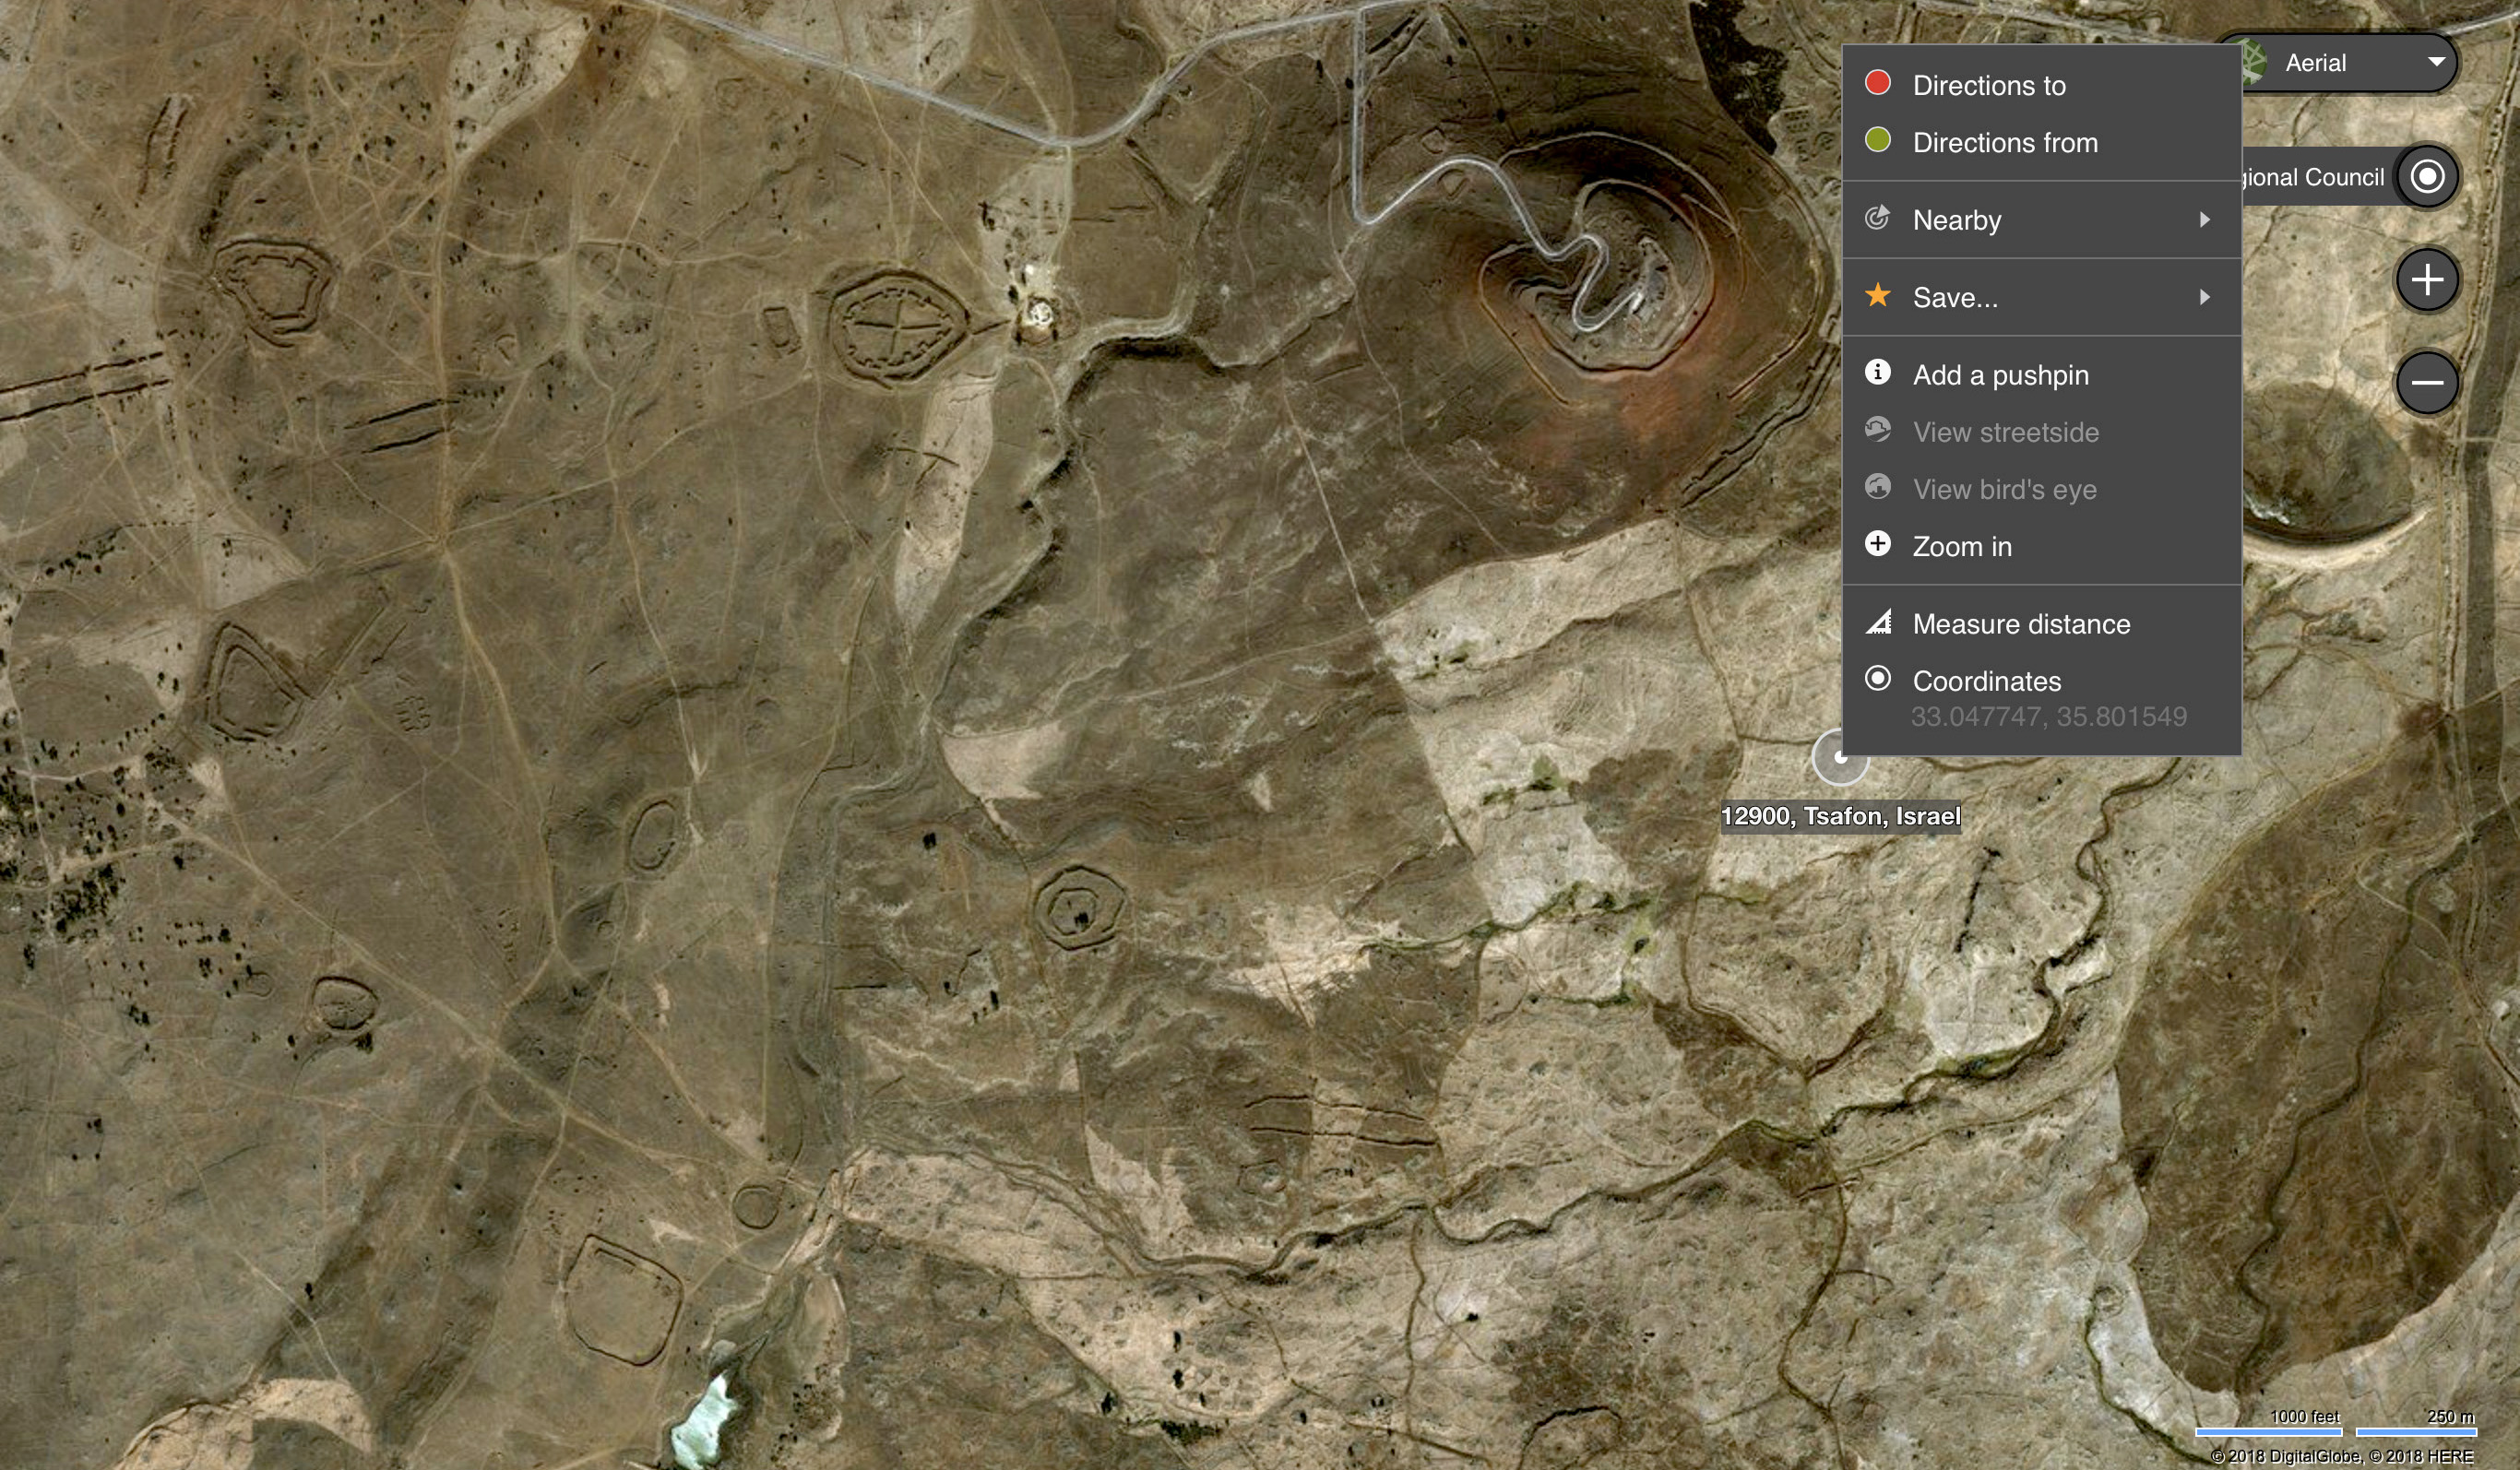Click the Nearby search icon in menu
Screen dimensions: 2520x1470
1877,218
